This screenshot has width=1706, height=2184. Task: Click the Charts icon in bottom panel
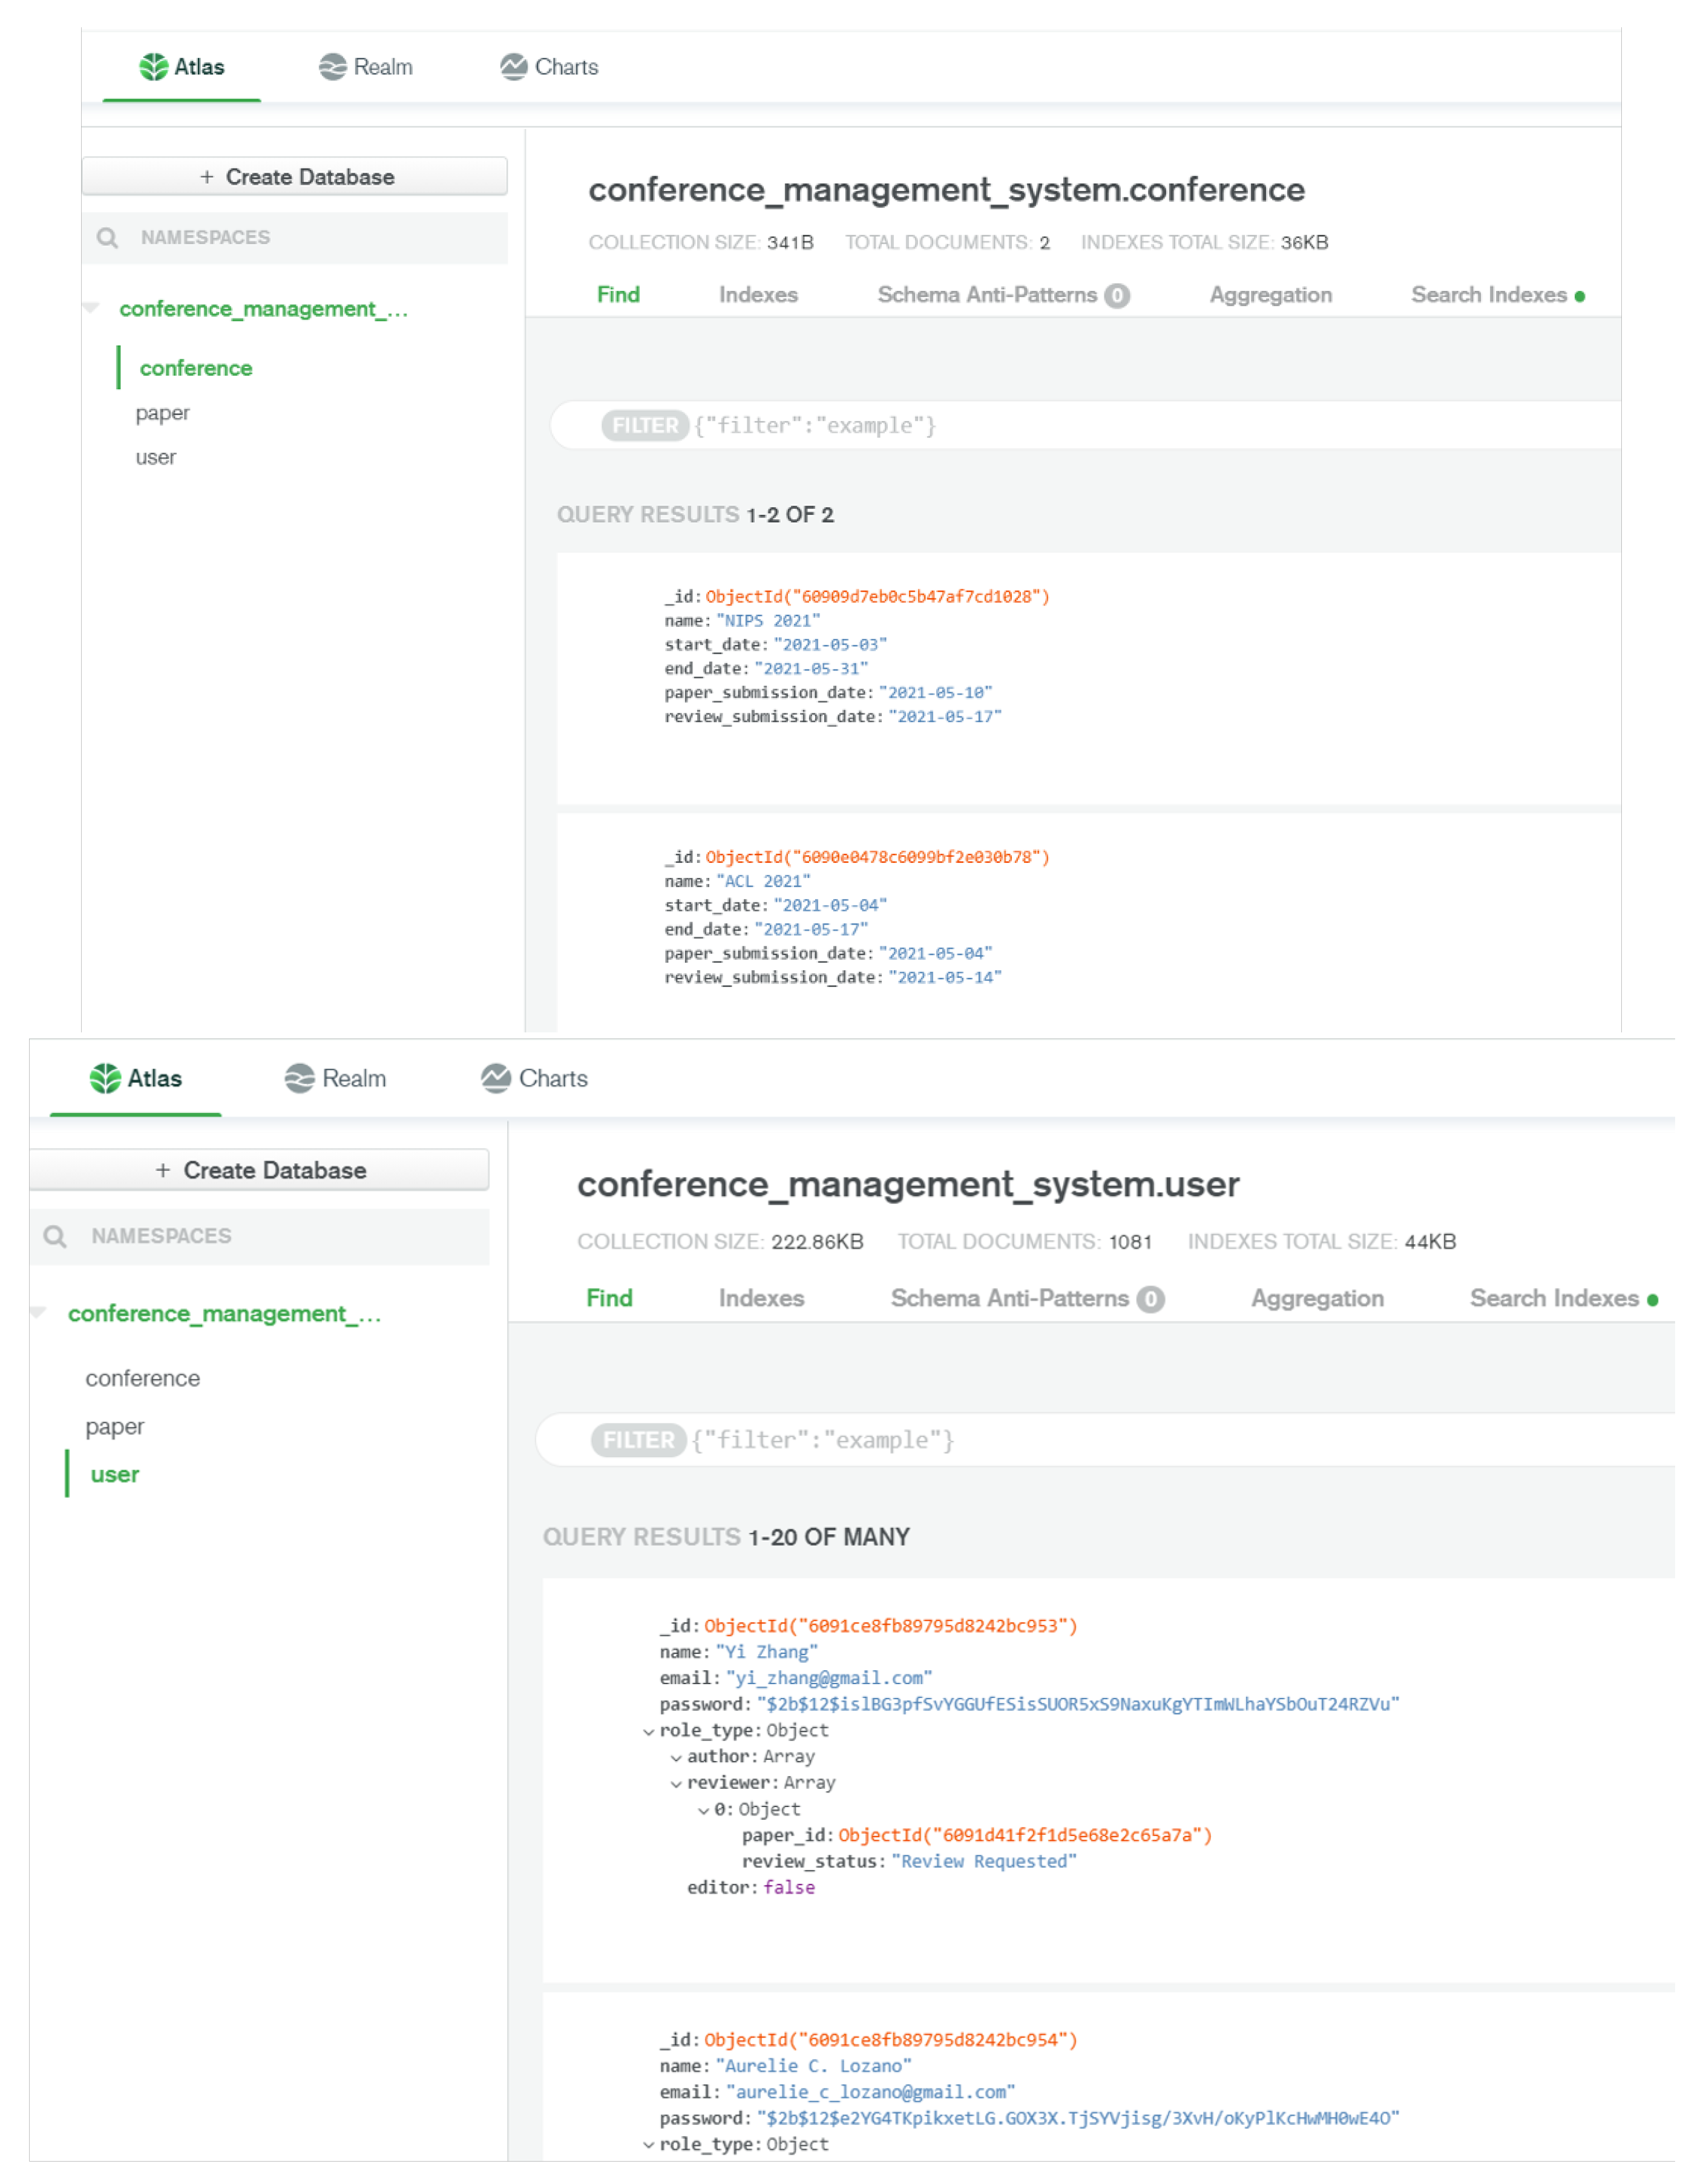click(496, 1078)
